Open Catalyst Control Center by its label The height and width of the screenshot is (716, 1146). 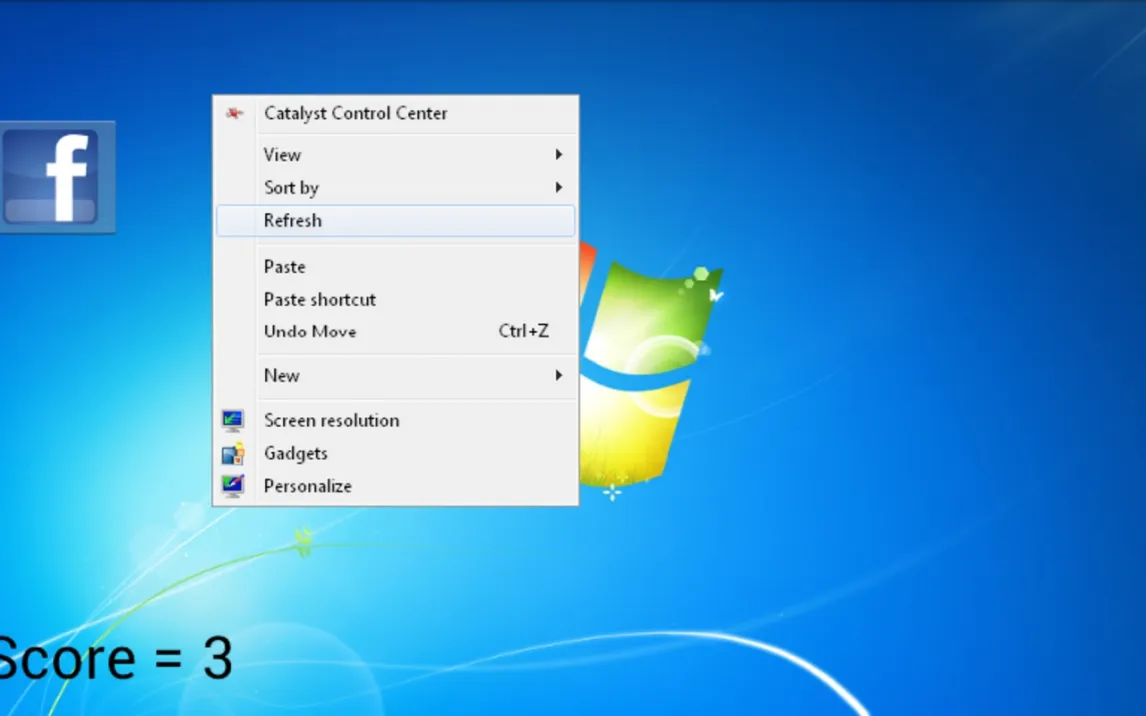[356, 113]
